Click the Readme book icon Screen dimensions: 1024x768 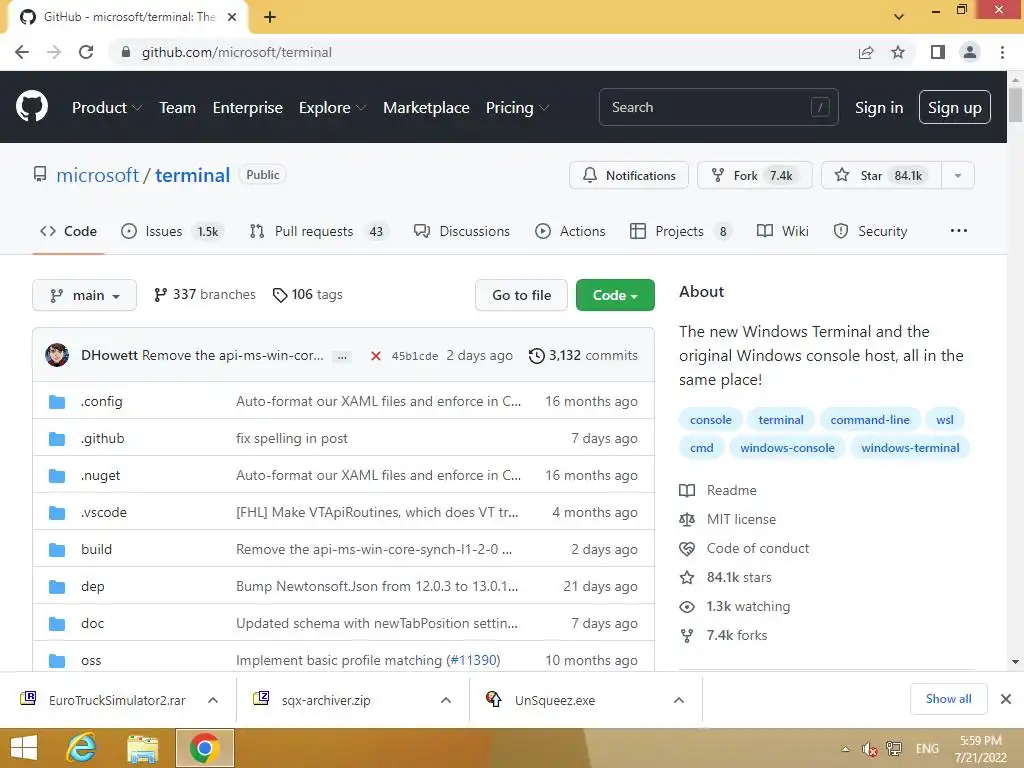coord(687,490)
